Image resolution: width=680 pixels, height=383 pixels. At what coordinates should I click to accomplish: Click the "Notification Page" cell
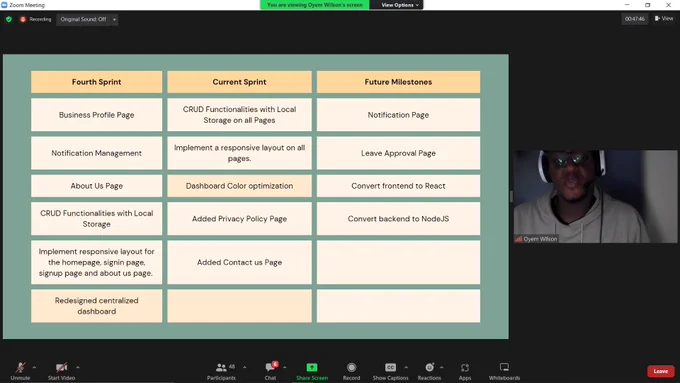pyautogui.click(x=398, y=115)
